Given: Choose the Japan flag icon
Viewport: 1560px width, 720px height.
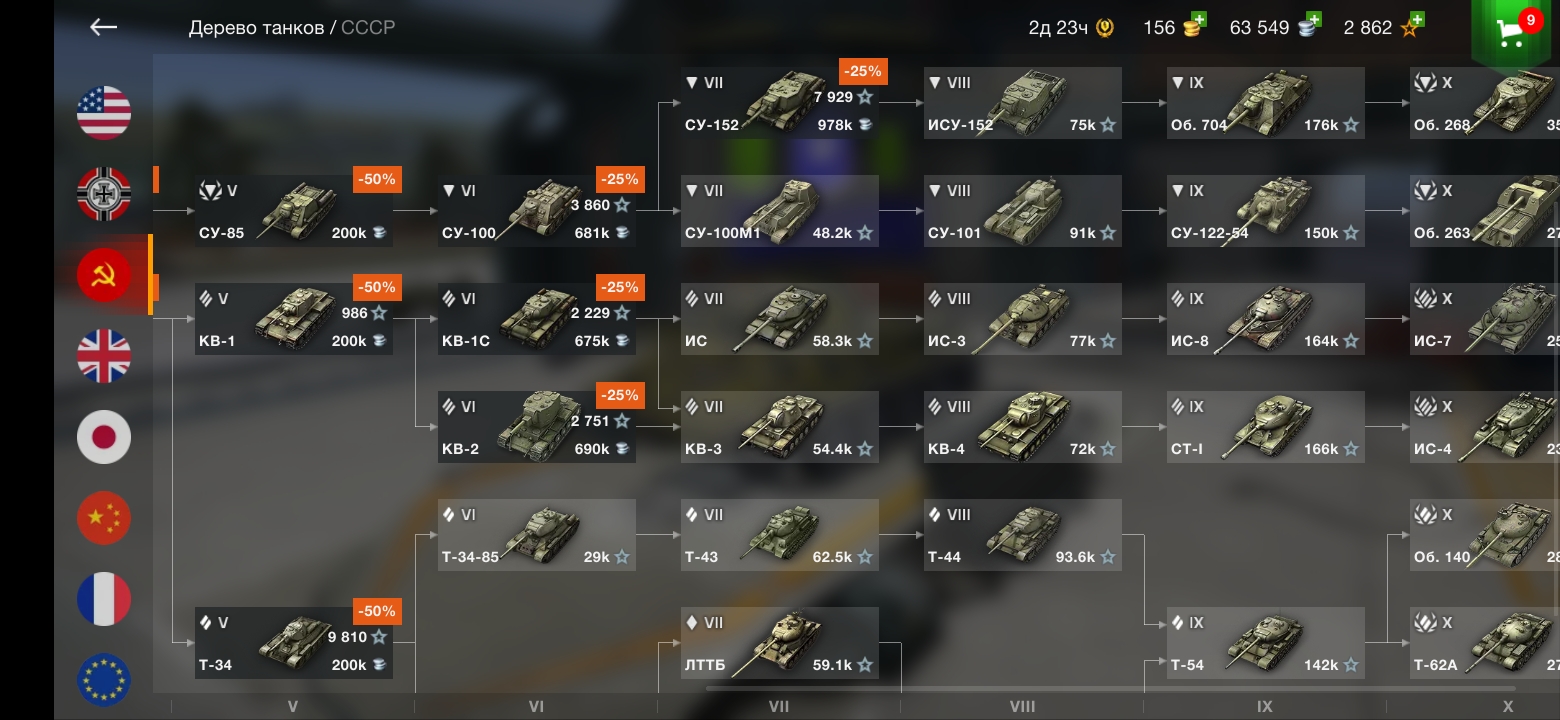Looking at the screenshot, I should click(104, 437).
